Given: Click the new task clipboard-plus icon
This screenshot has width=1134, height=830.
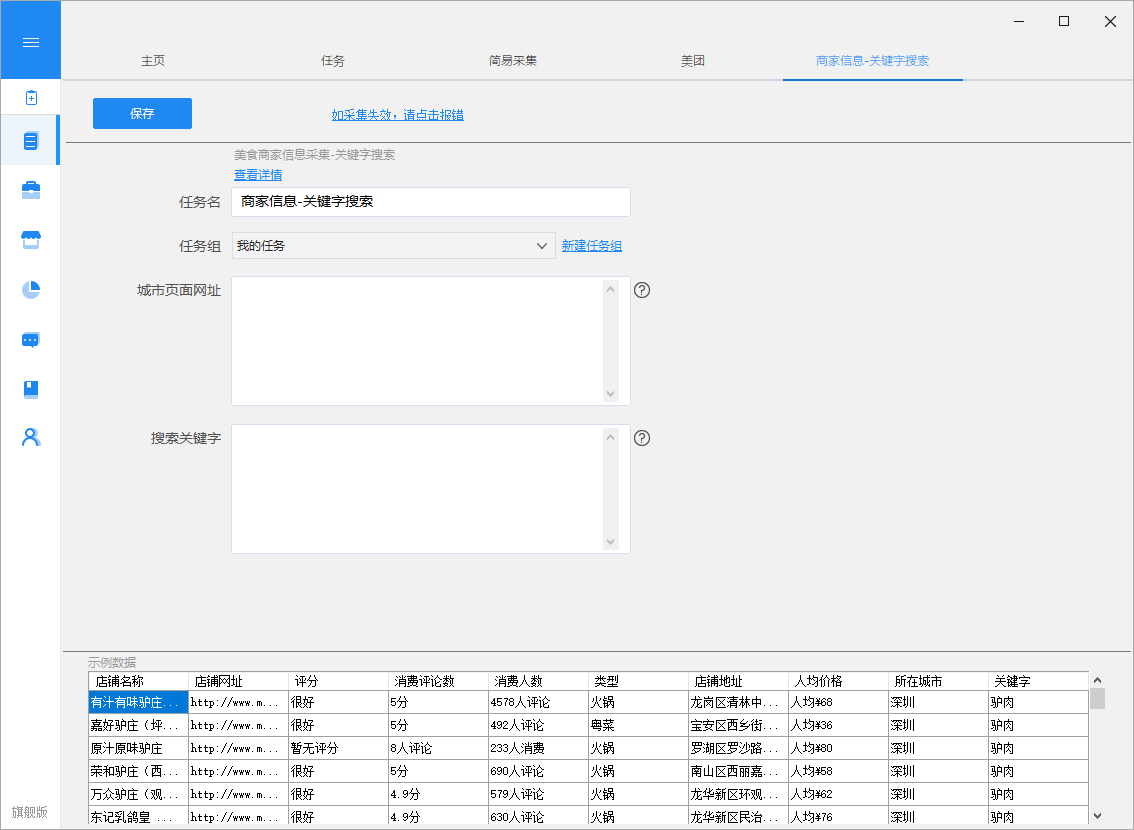Looking at the screenshot, I should coord(31,98).
